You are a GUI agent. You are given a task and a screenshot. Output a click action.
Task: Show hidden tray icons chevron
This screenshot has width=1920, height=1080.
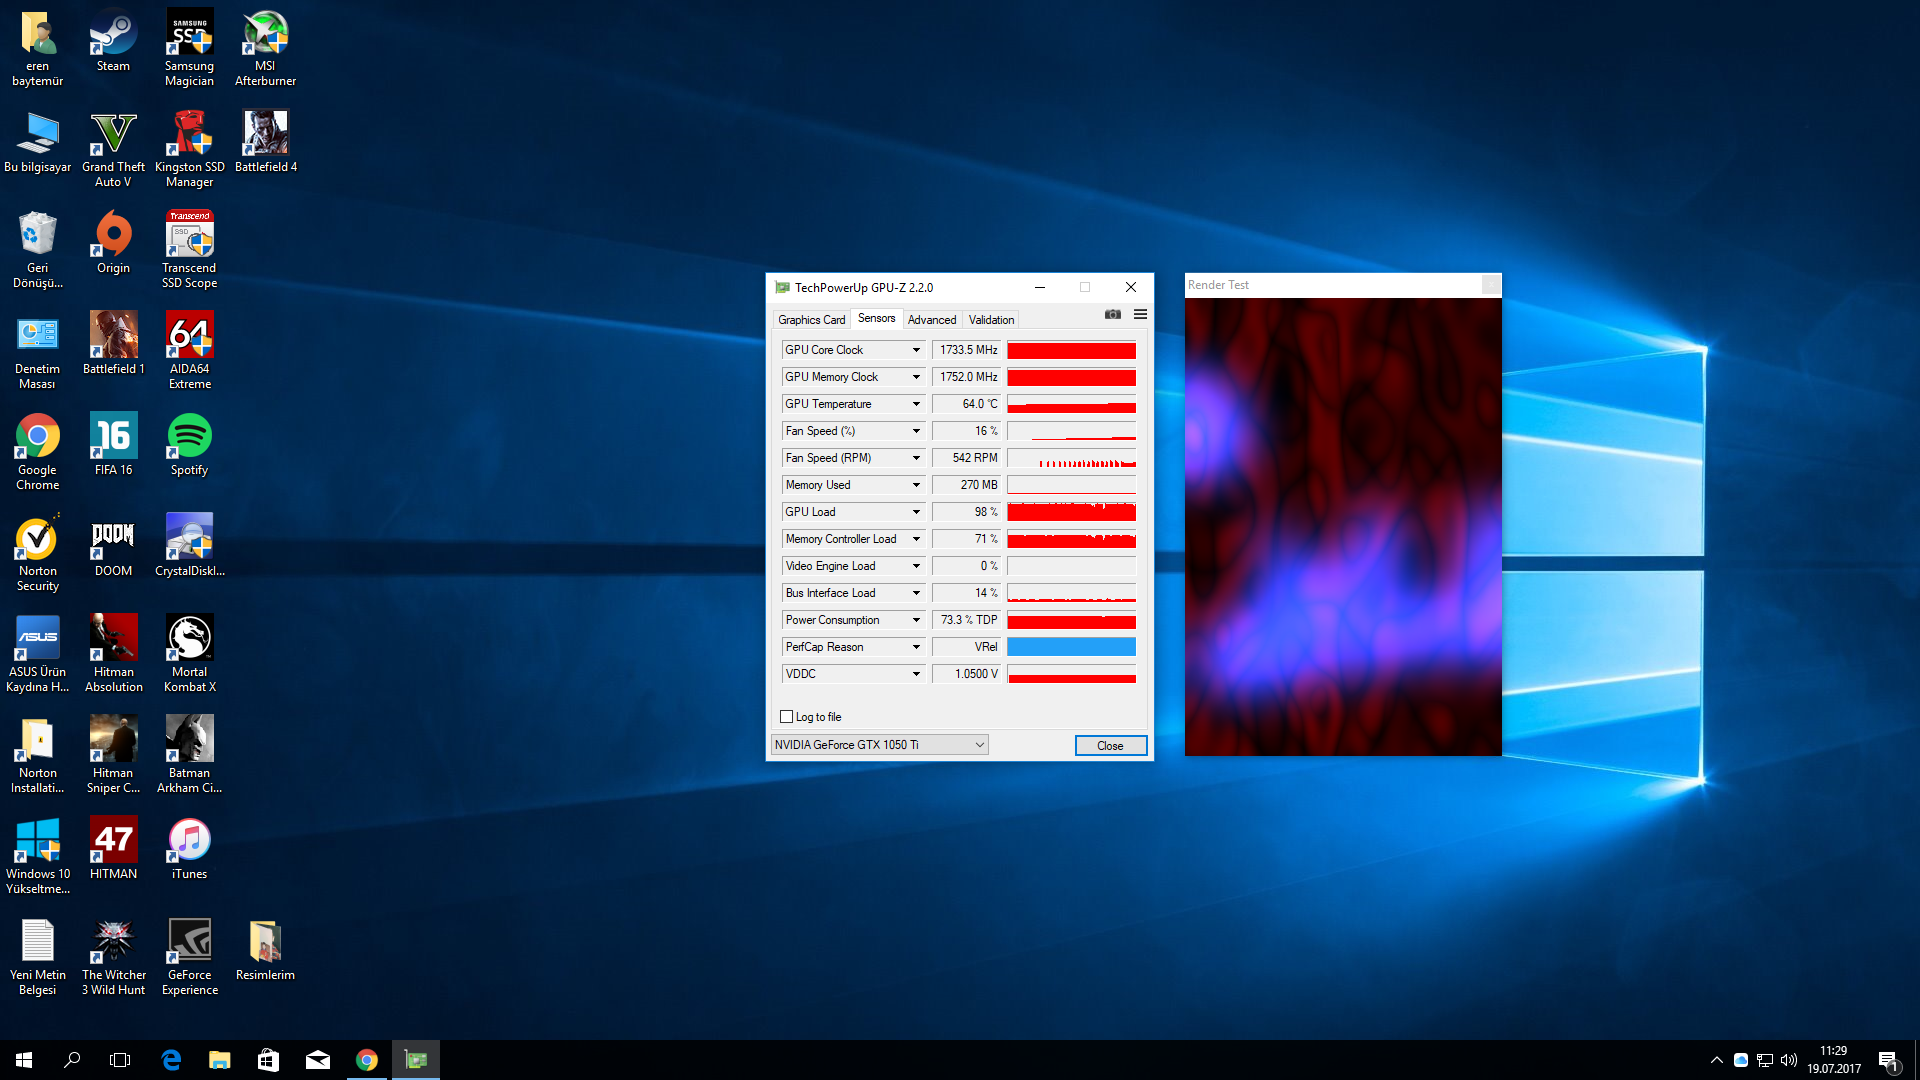[x=1716, y=1060]
